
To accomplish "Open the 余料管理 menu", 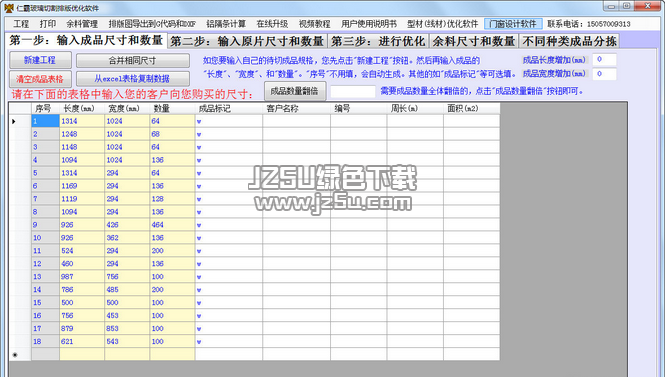I will tap(82, 24).
